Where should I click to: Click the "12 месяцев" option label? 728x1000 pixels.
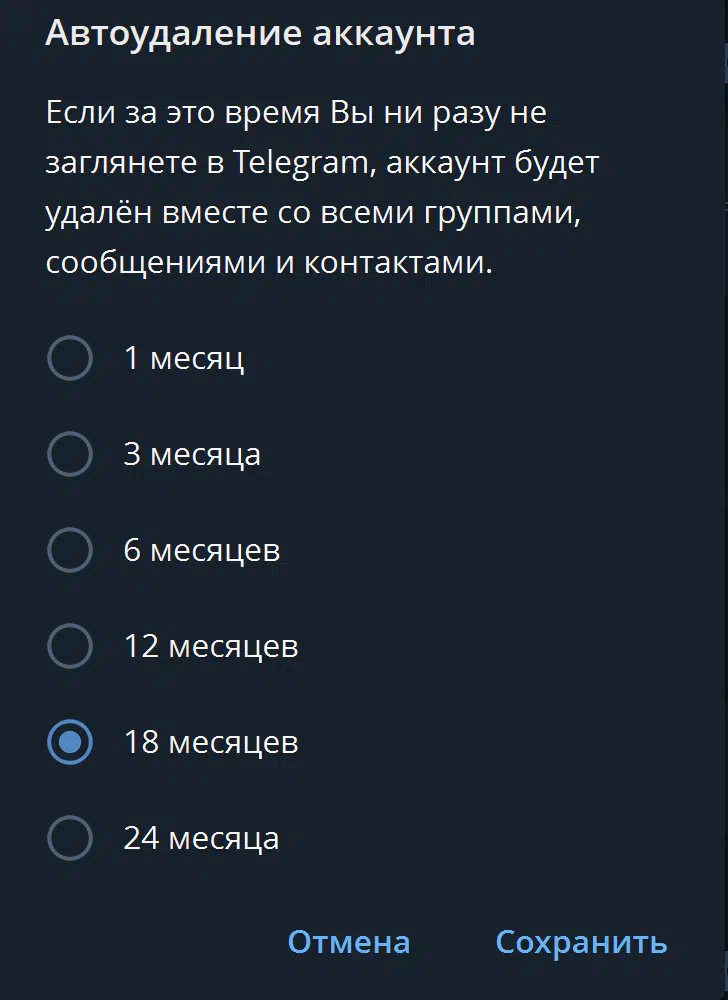211,646
